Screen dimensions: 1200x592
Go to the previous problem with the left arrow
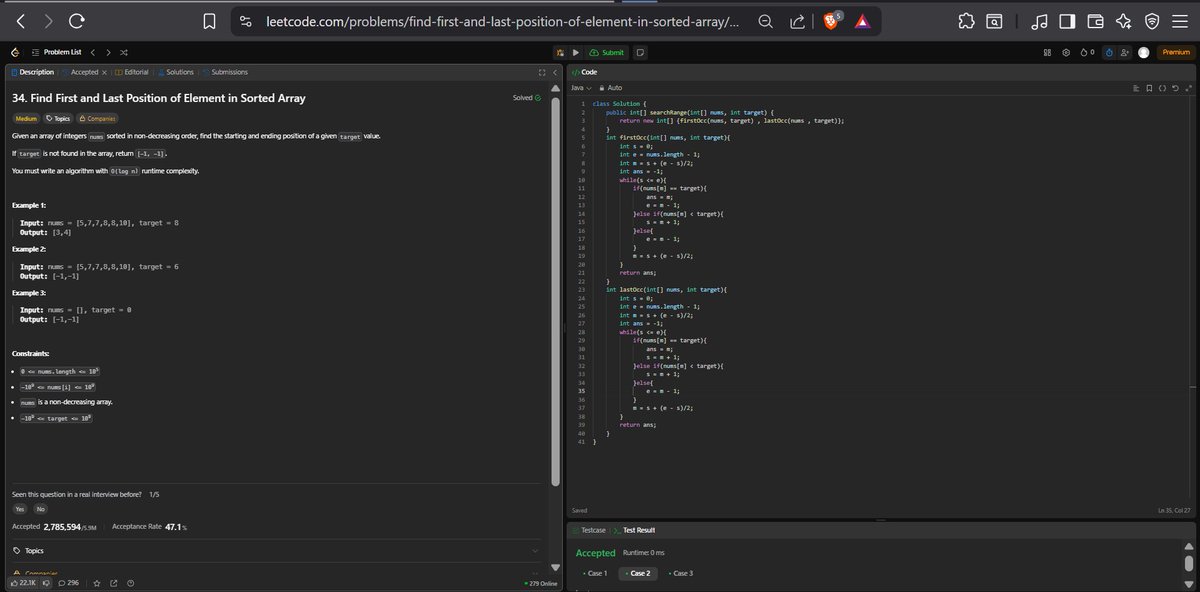[x=92, y=52]
